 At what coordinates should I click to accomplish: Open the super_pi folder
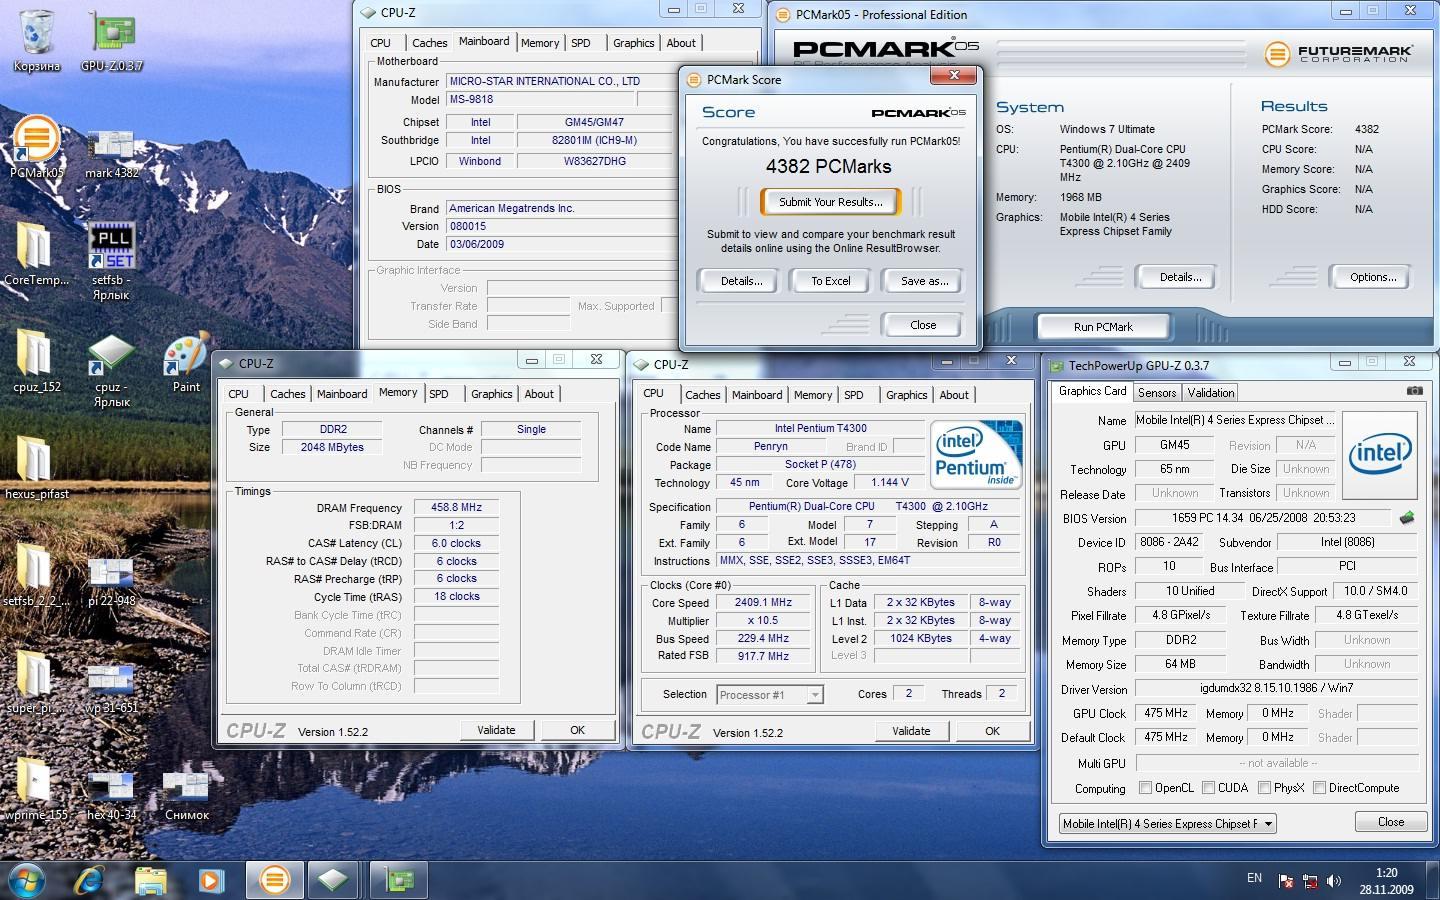pyautogui.click(x=36, y=682)
